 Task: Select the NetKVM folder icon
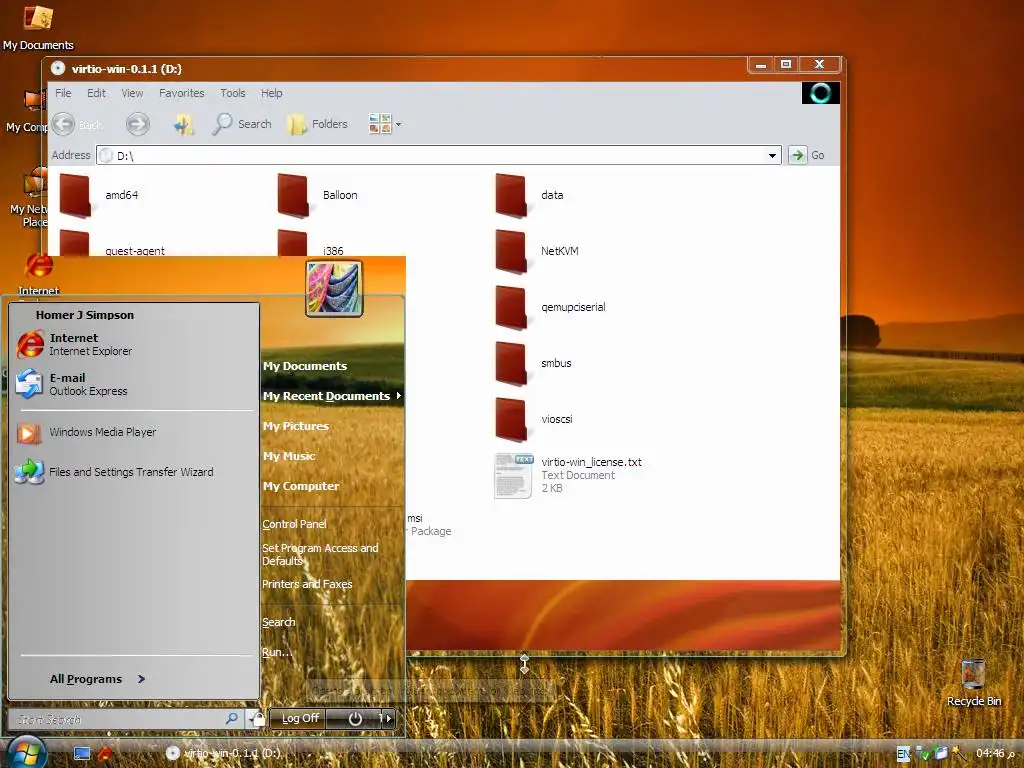pyautogui.click(x=511, y=251)
